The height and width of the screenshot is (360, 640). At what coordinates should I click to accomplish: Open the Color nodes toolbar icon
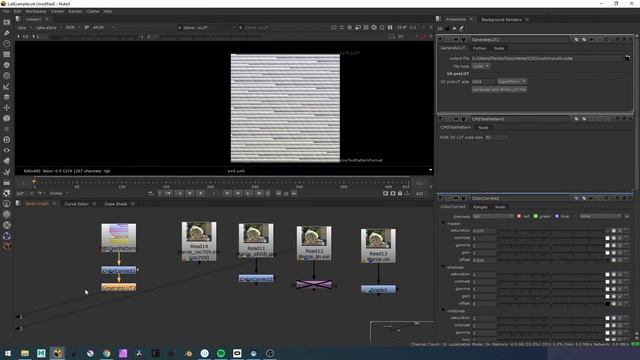tap(7, 65)
